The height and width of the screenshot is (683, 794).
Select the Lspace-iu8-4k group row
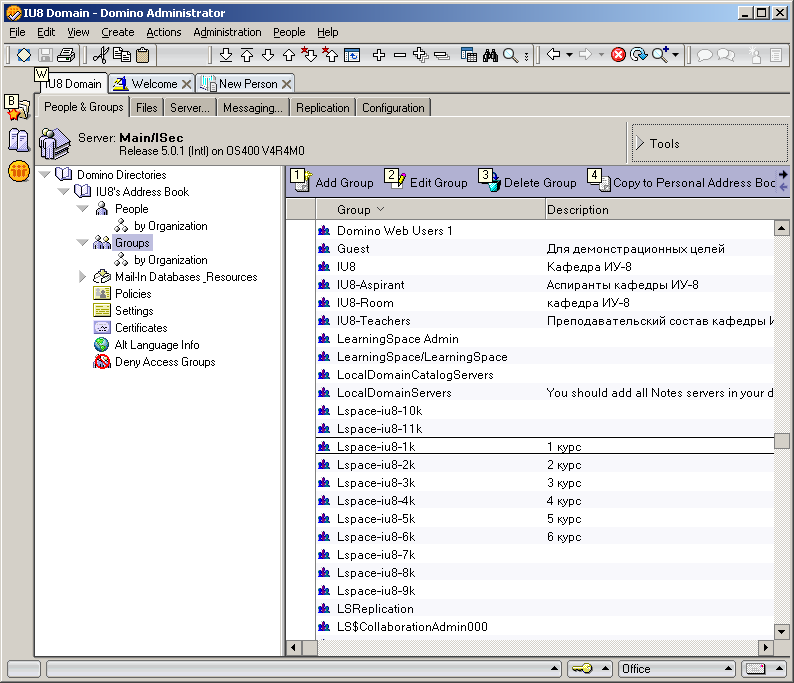545,501
